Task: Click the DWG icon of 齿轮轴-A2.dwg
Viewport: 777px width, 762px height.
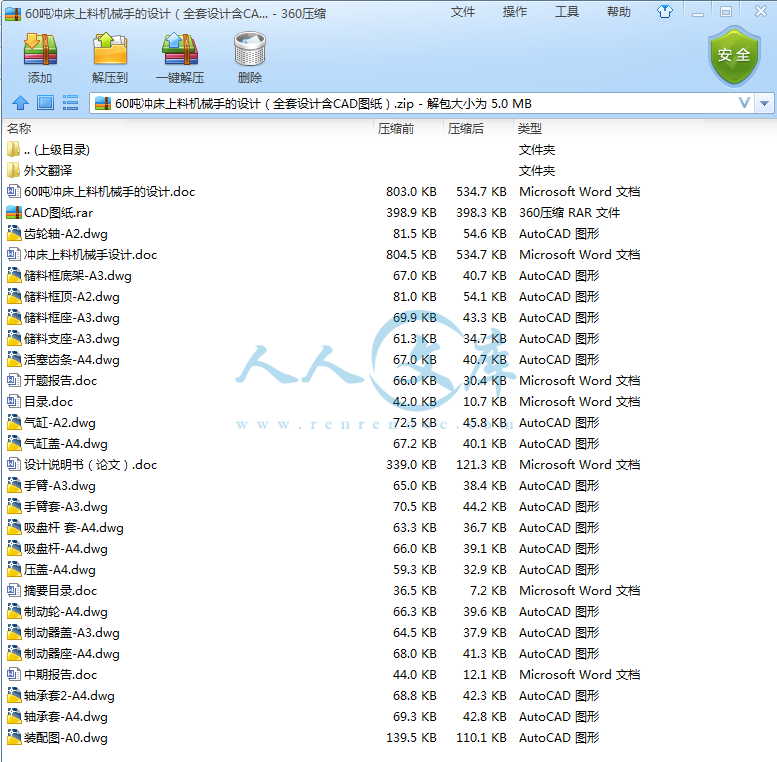Action: 14,233
